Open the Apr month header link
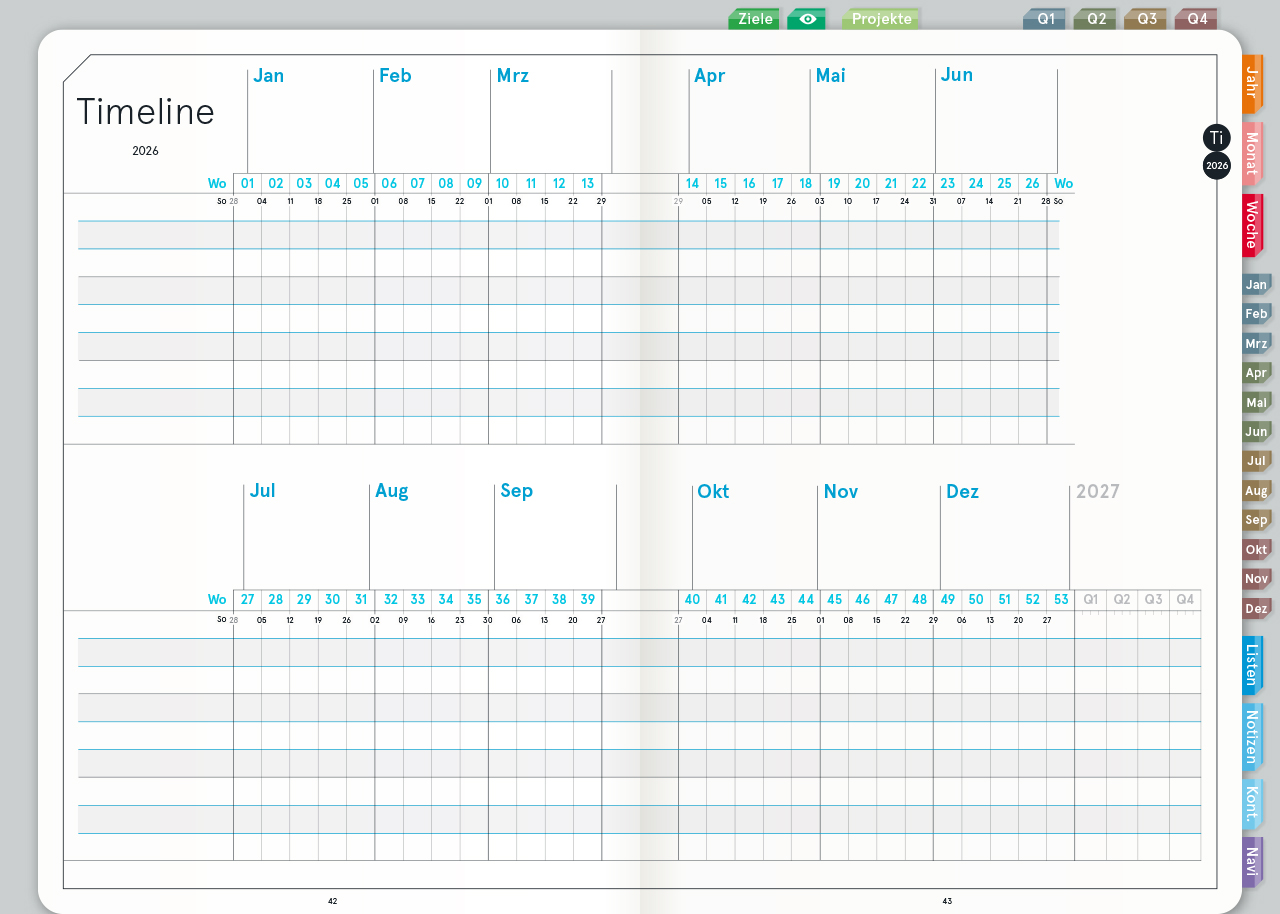Image resolution: width=1280 pixels, height=914 pixels. click(709, 76)
